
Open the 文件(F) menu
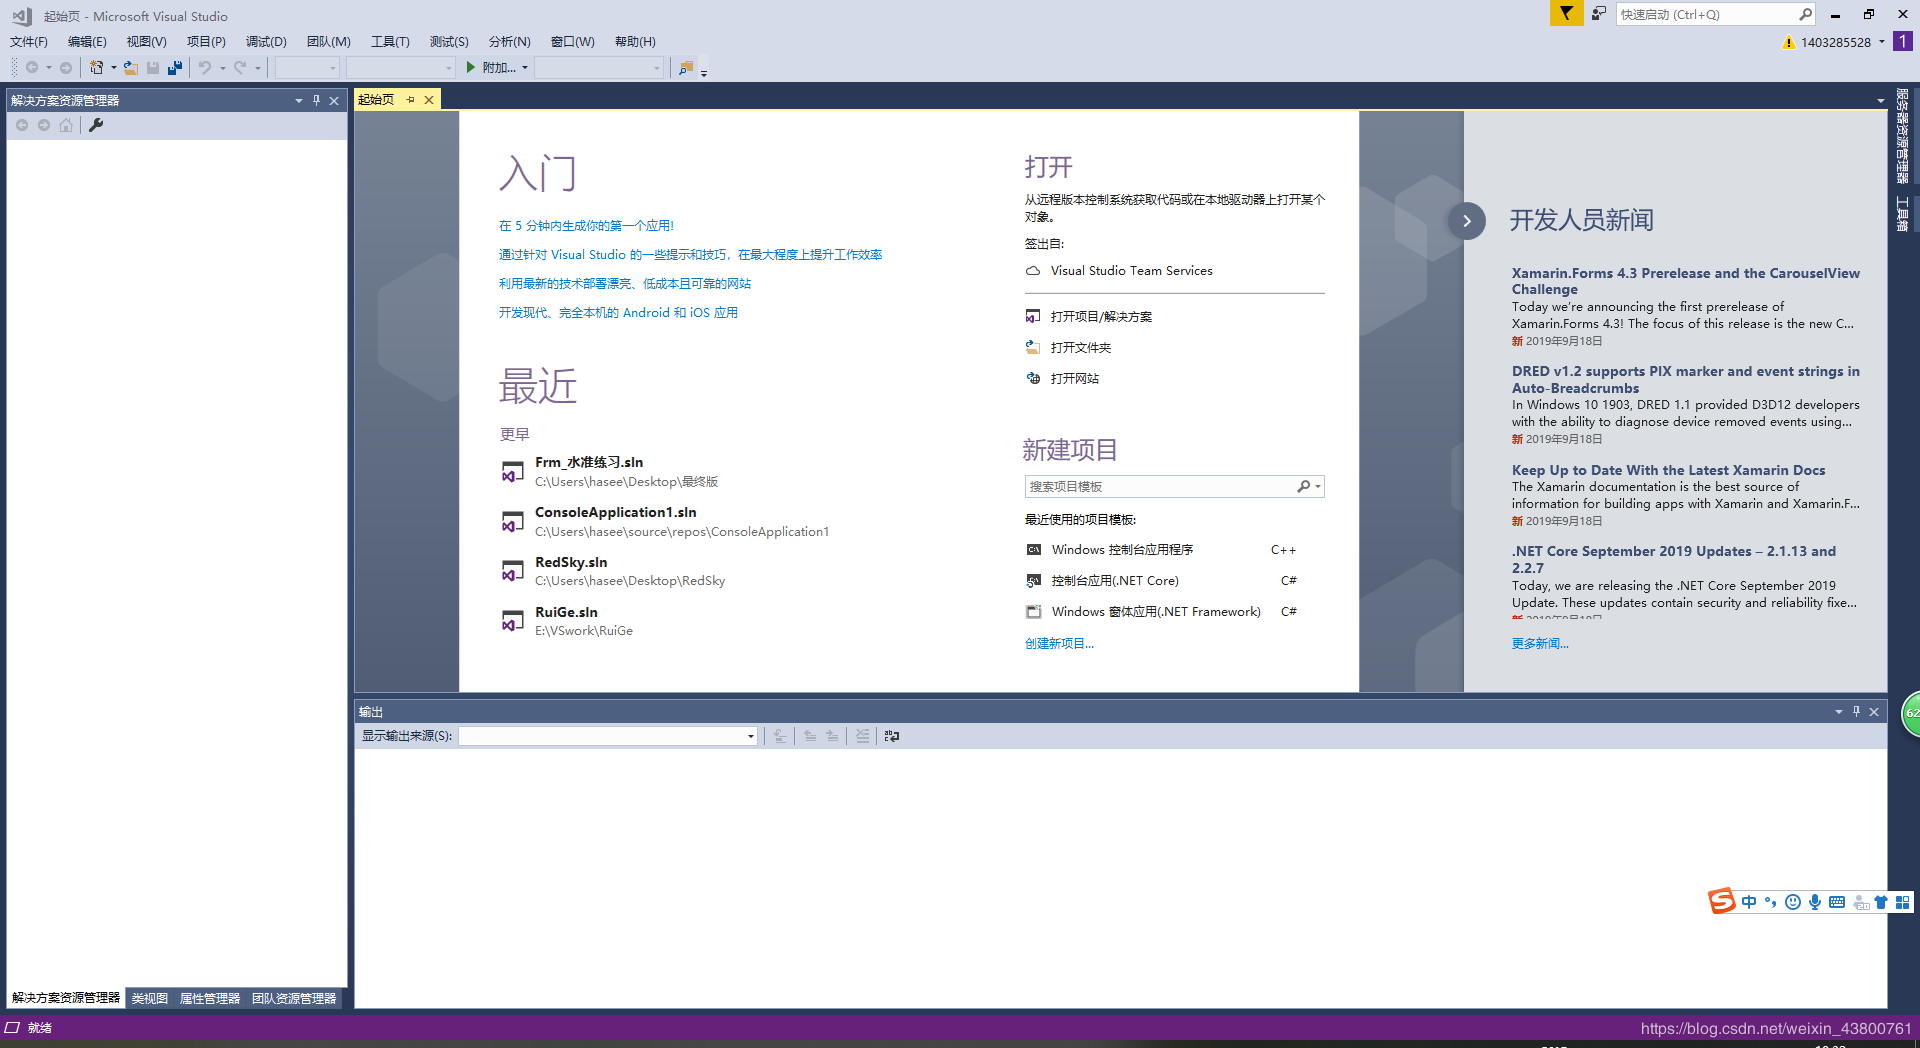[x=29, y=41]
